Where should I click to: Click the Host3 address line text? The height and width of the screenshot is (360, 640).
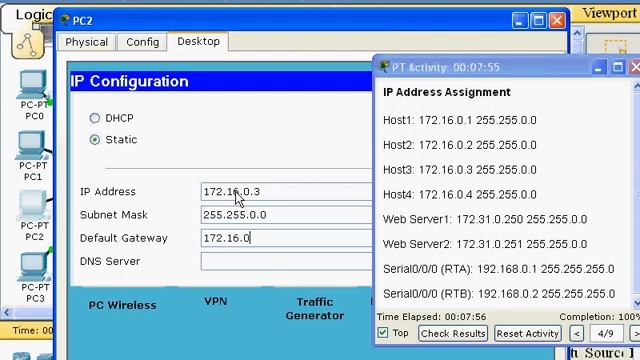(x=460, y=170)
